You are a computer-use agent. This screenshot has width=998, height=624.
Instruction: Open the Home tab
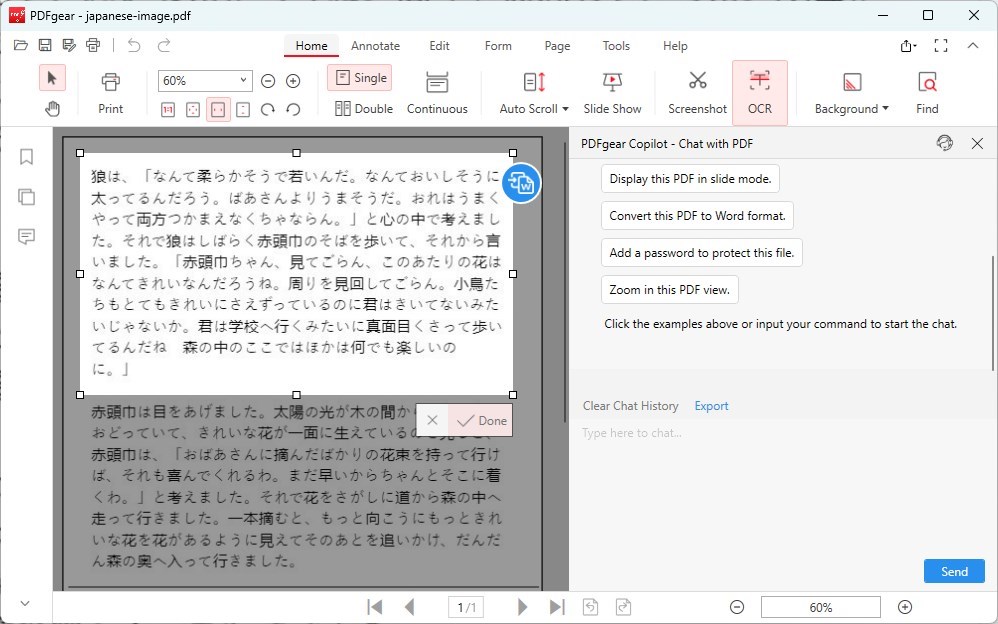click(311, 46)
